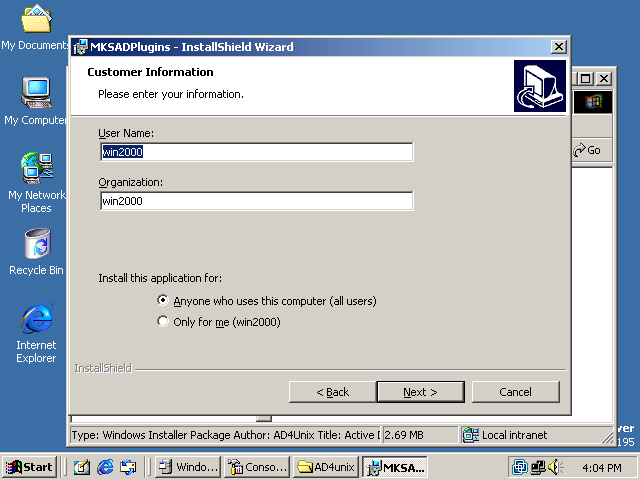Go to the next wizard step
Screen dimensions: 640x480
(420, 392)
